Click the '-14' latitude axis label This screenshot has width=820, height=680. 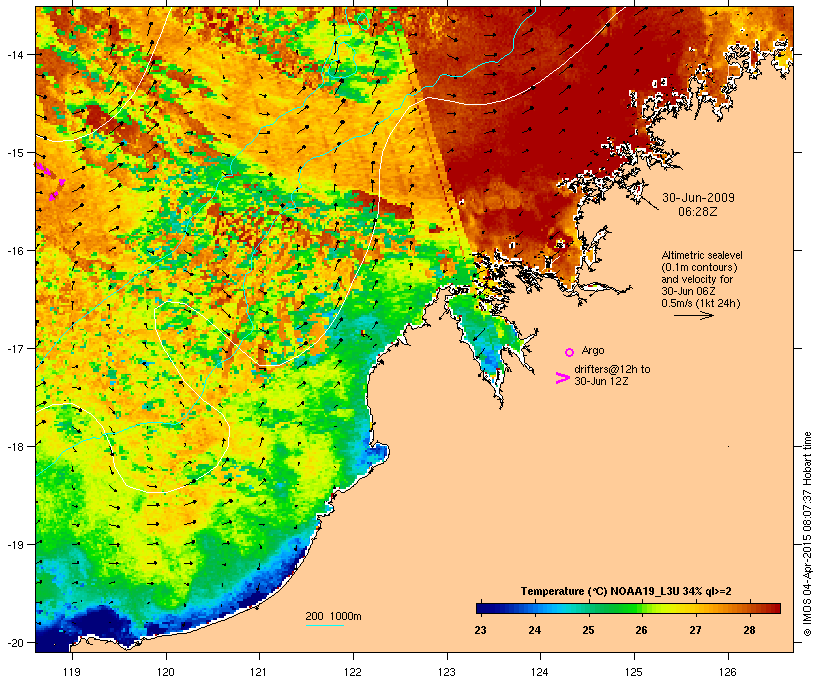15,54
